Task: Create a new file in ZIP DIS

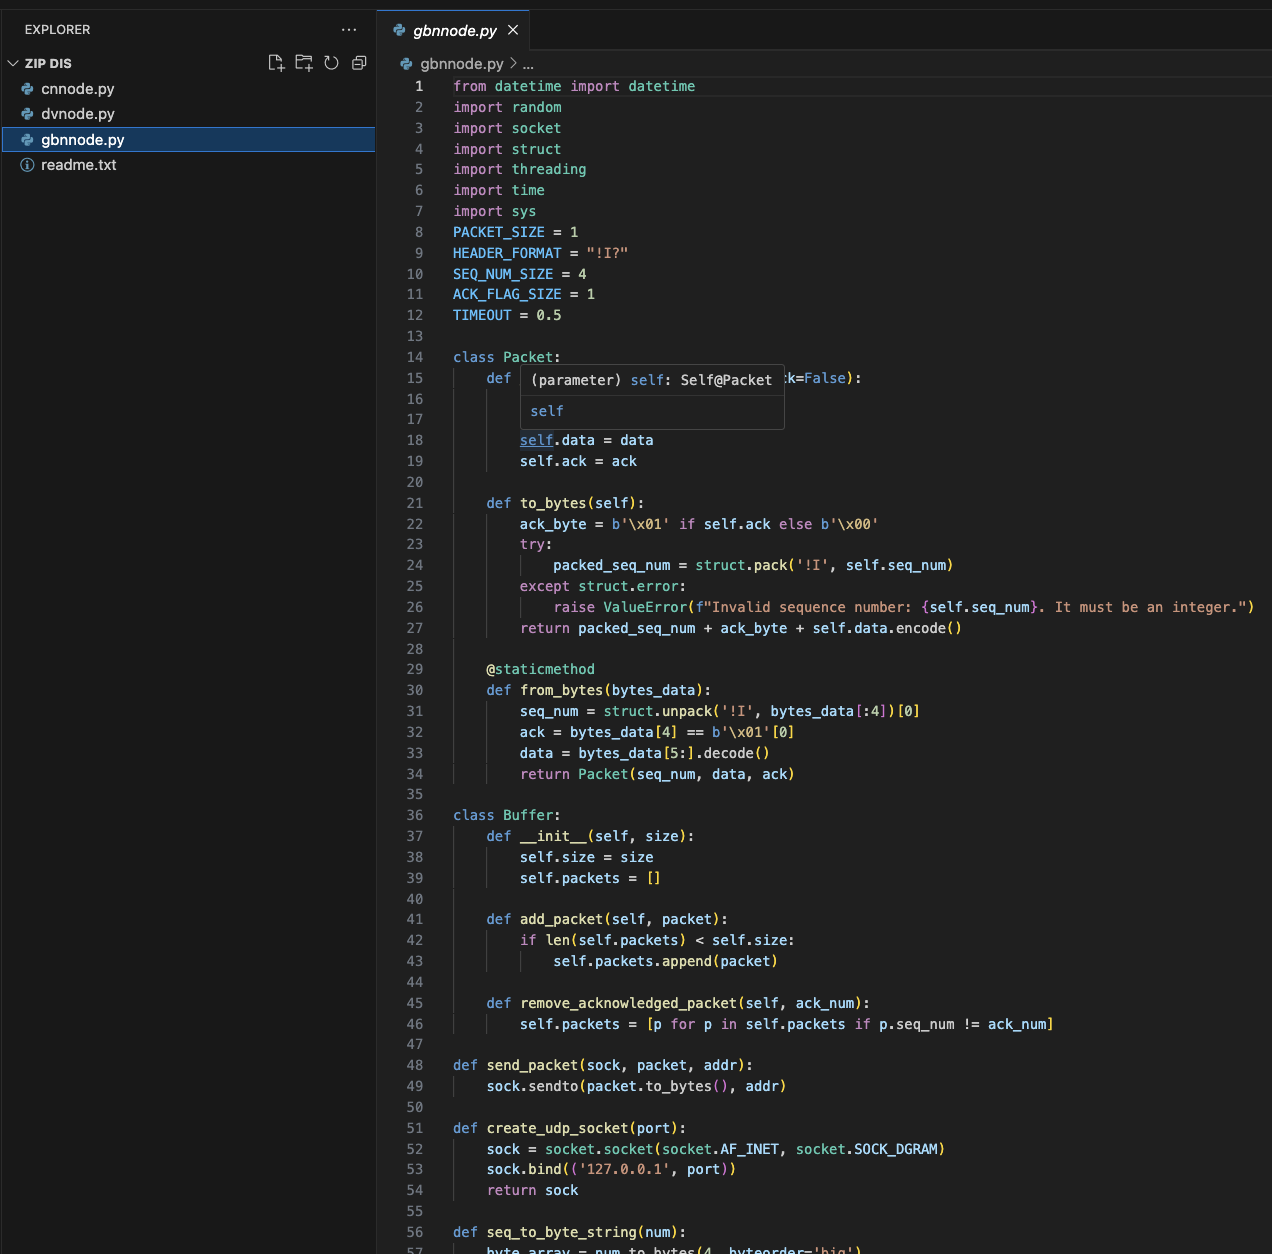Action: (x=276, y=62)
